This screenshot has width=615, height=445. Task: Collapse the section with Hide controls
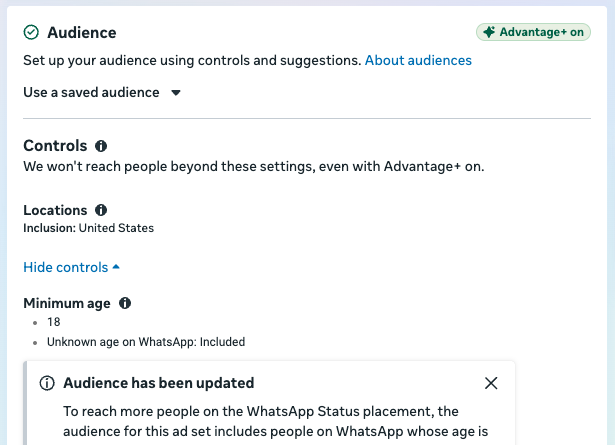[x=71, y=267]
